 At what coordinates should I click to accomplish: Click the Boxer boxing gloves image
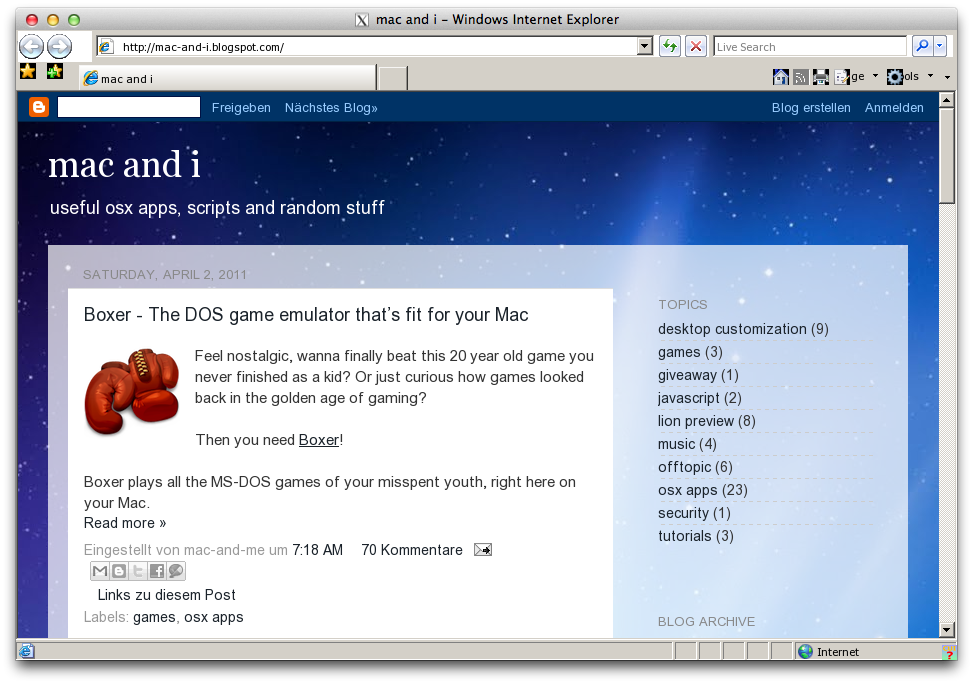click(132, 391)
